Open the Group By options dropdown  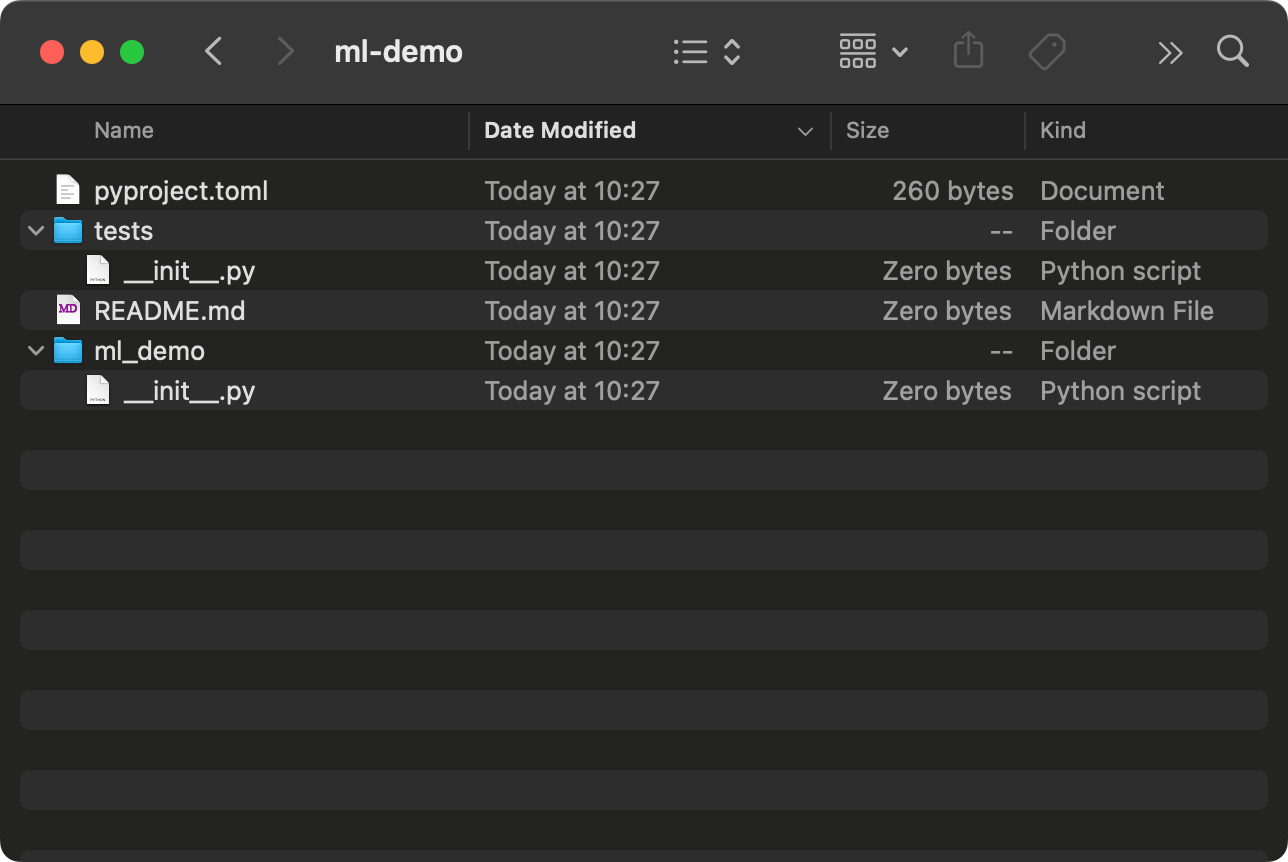coord(873,51)
